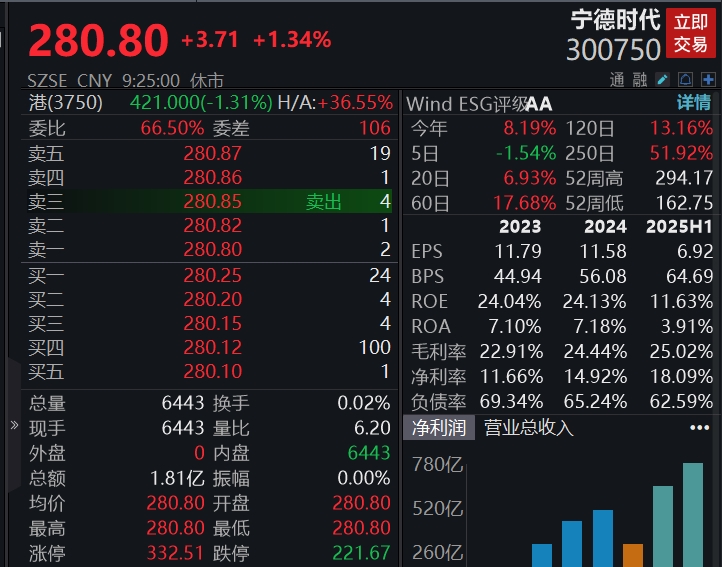Click the 今年 return 8.19%

coord(530,128)
